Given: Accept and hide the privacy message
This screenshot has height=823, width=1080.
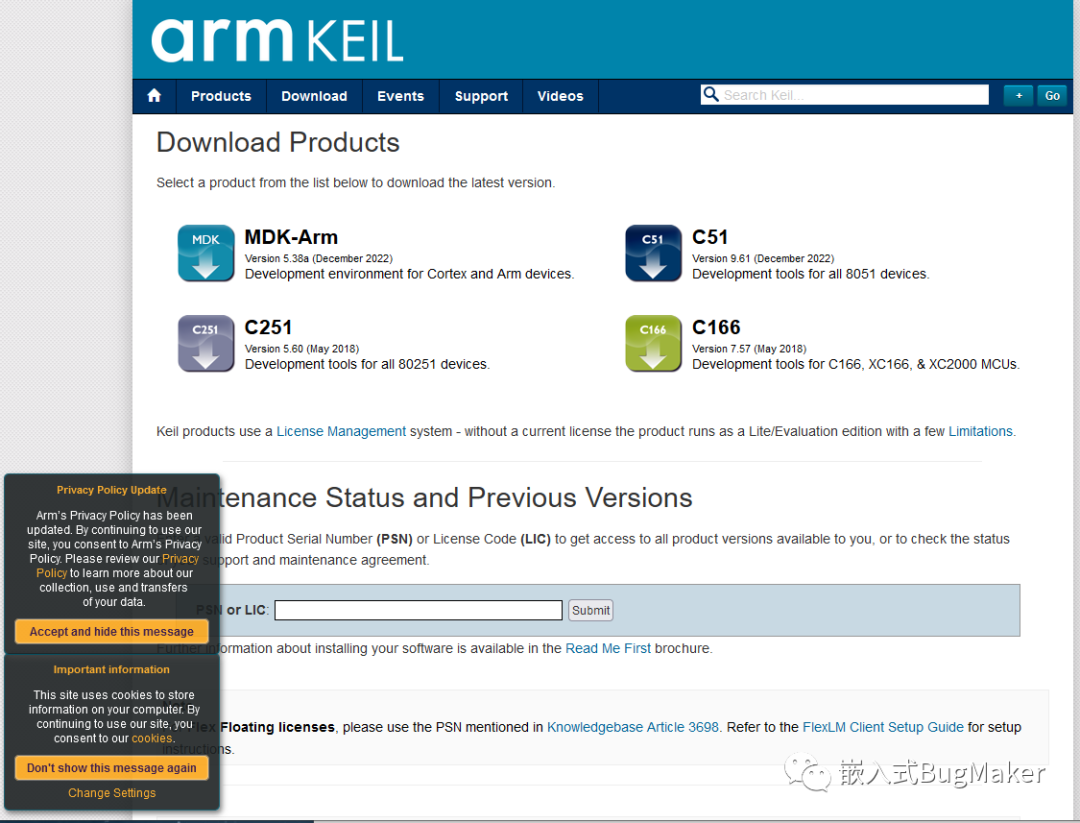Looking at the screenshot, I should 112,632.
